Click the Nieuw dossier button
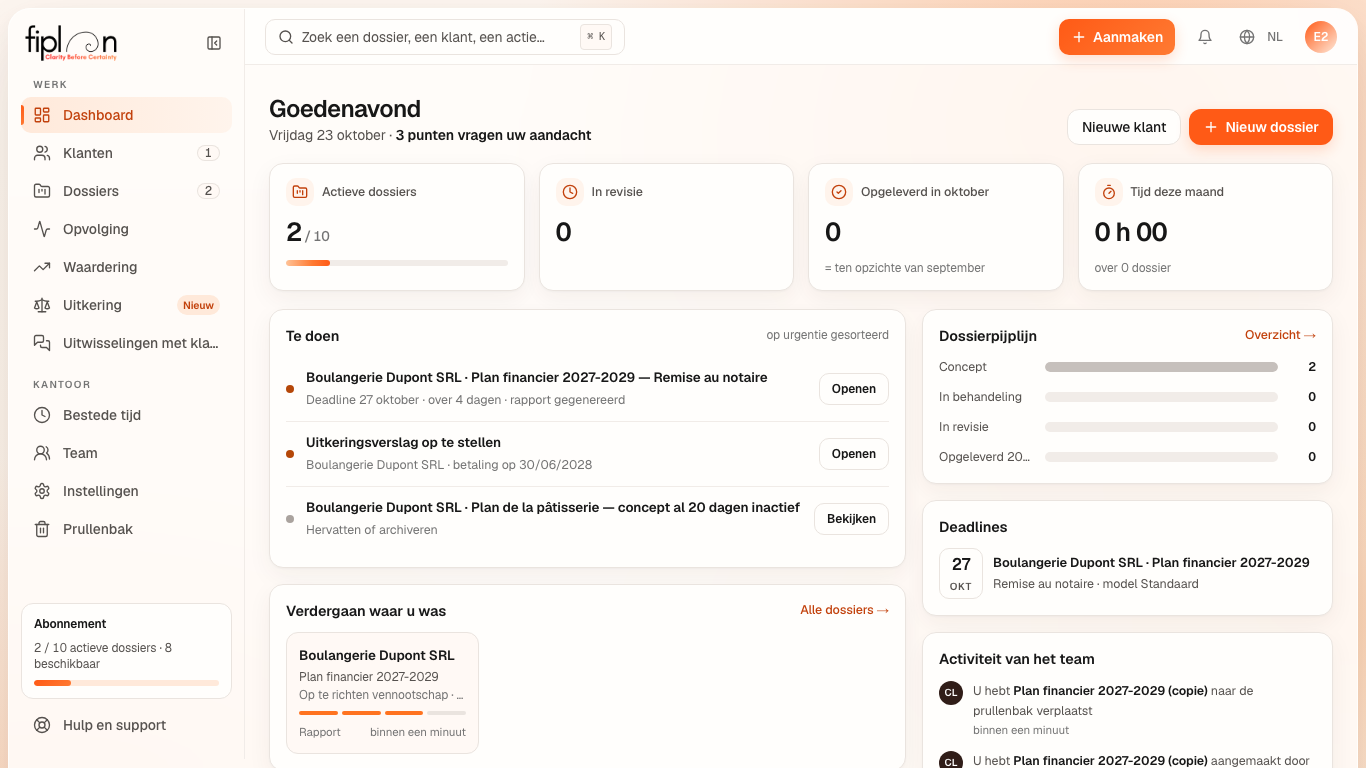Screen dimensions: 1366x768 click(1261, 127)
